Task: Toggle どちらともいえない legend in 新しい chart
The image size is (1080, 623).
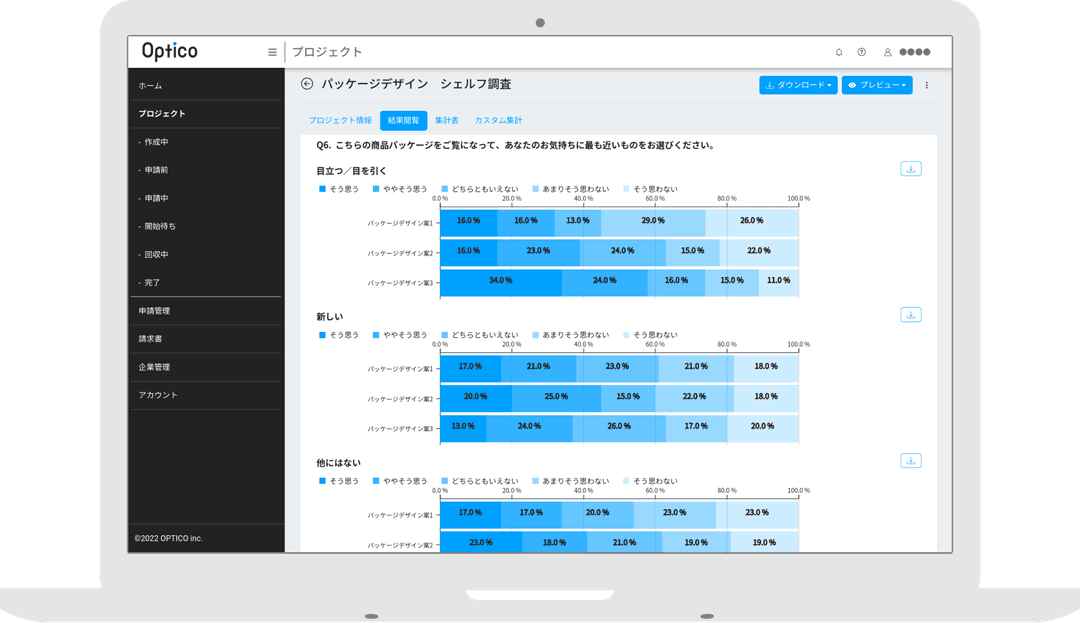Action: 479,335
